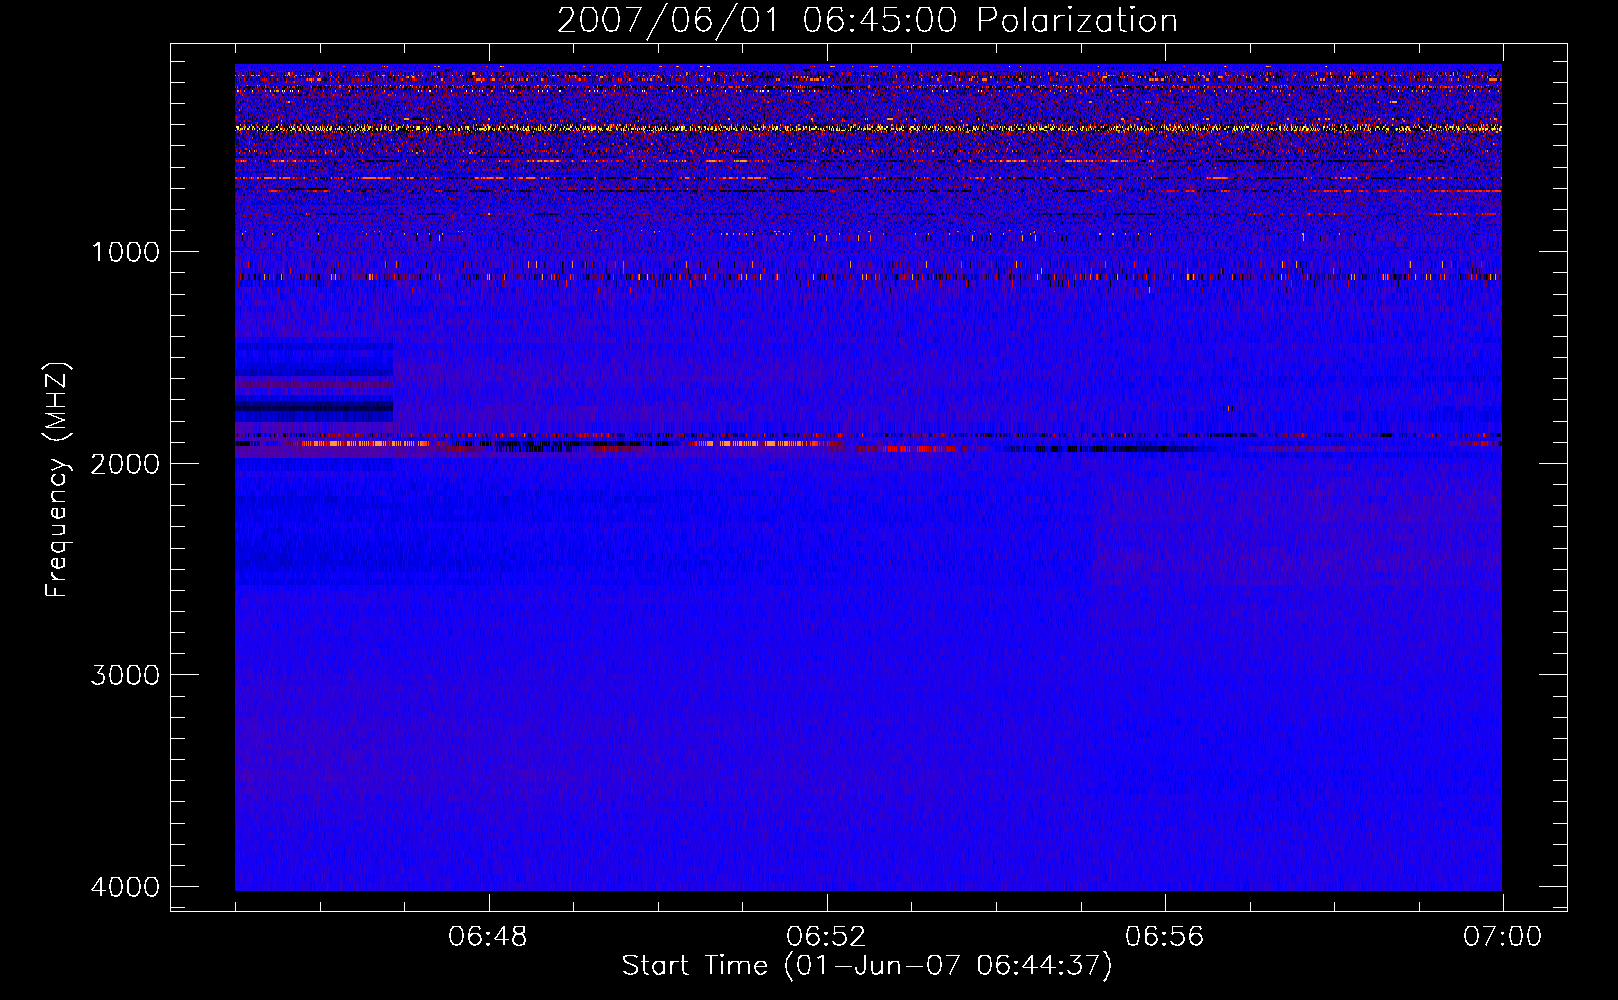This screenshot has width=1618, height=1000.
Task: Click the 2000 frequency tick label
Action: tap(125, 463)
